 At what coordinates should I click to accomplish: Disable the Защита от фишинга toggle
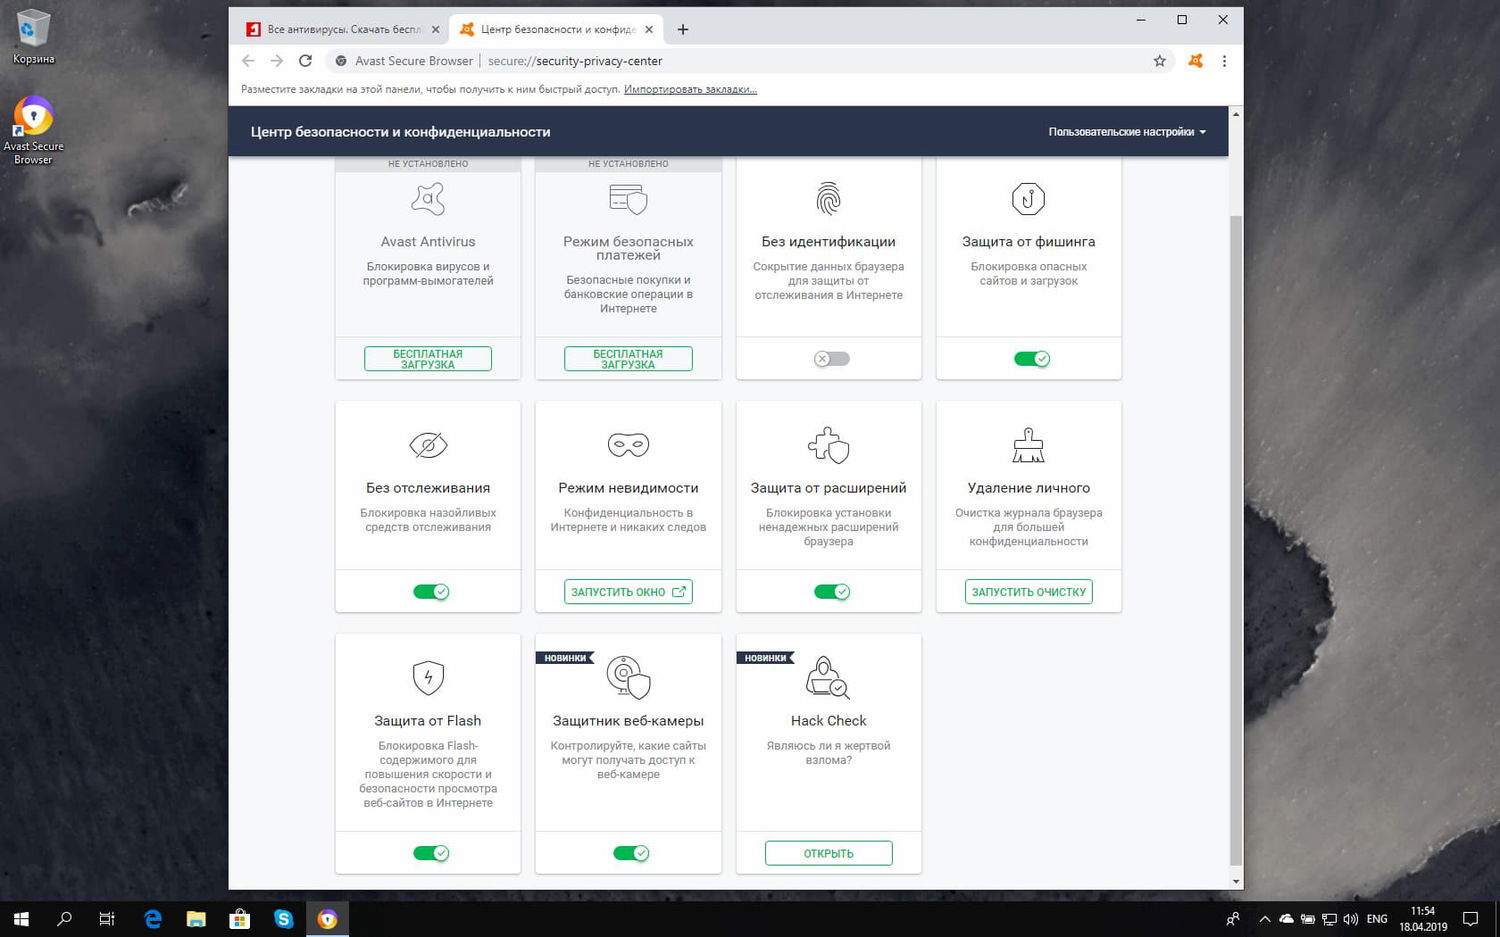[1030, 358]
